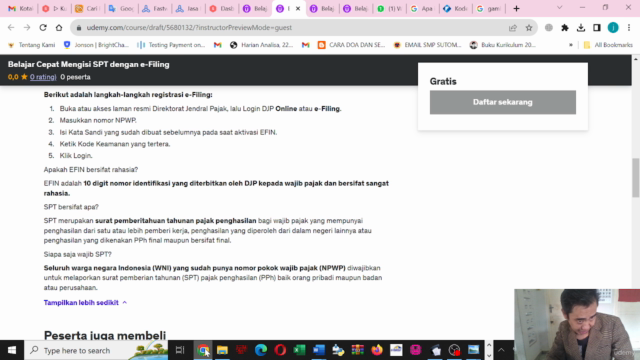This screenshot has width=640, height=360.
Task: Open the browser home page
Action: (x=59, y=28)
